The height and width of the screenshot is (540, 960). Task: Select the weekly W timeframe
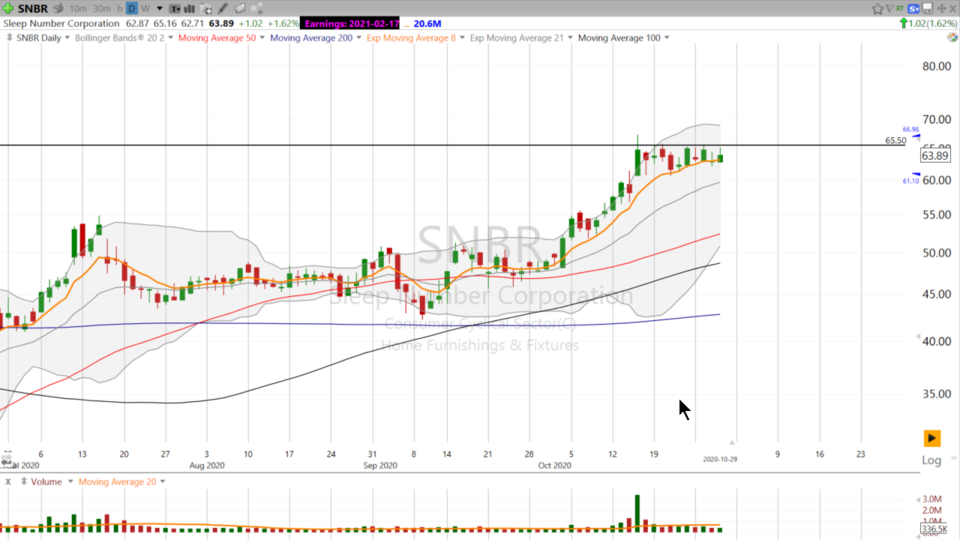pos(145,9)
